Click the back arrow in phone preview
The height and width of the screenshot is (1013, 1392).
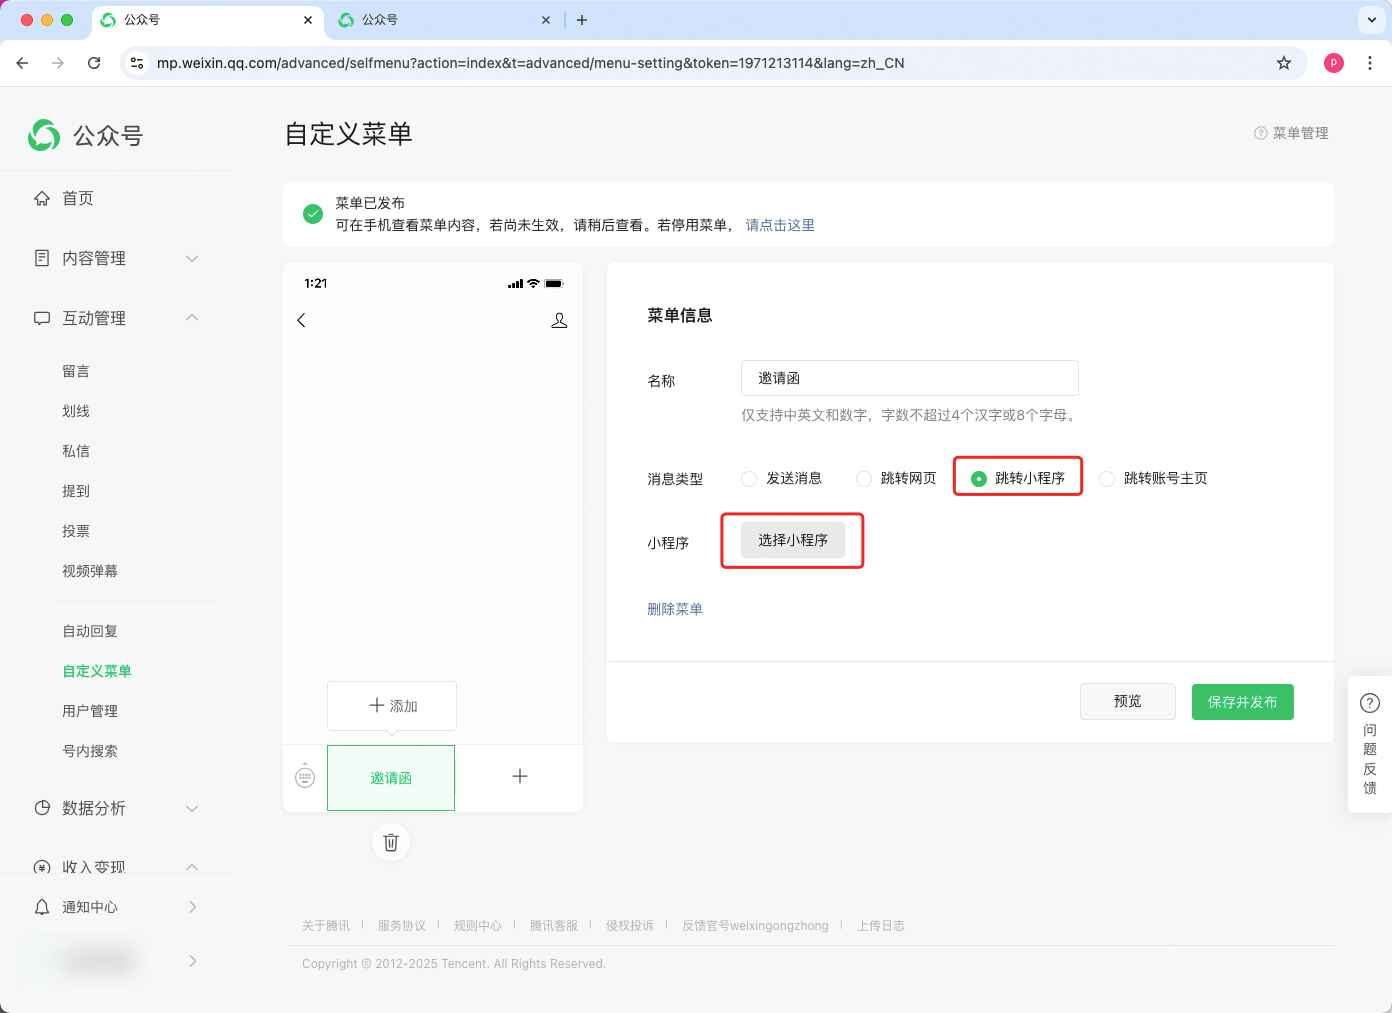[301, 320]
